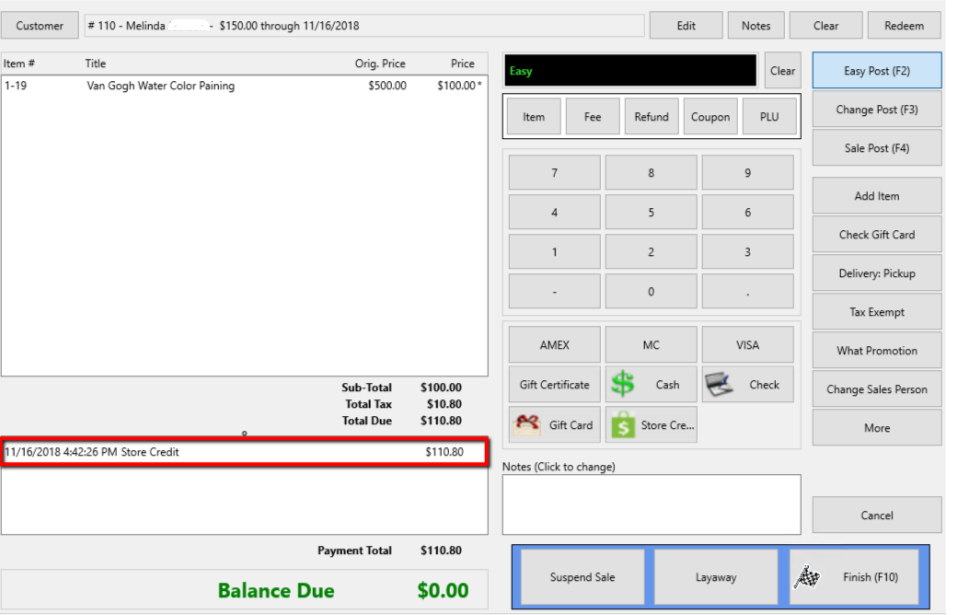The image size is (953, 615).
Task: Tap keypad number 9
Action: coord(748,173)
